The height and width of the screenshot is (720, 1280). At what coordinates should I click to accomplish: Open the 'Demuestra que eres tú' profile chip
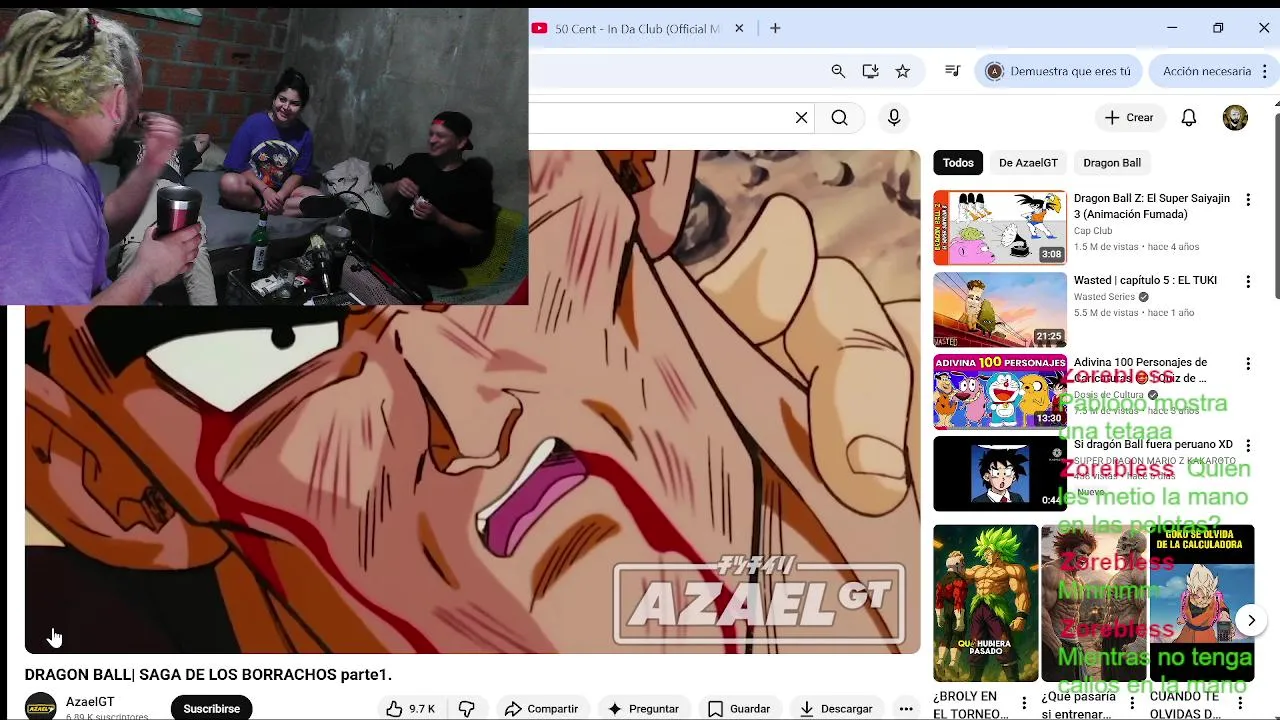click(1058, 71)
